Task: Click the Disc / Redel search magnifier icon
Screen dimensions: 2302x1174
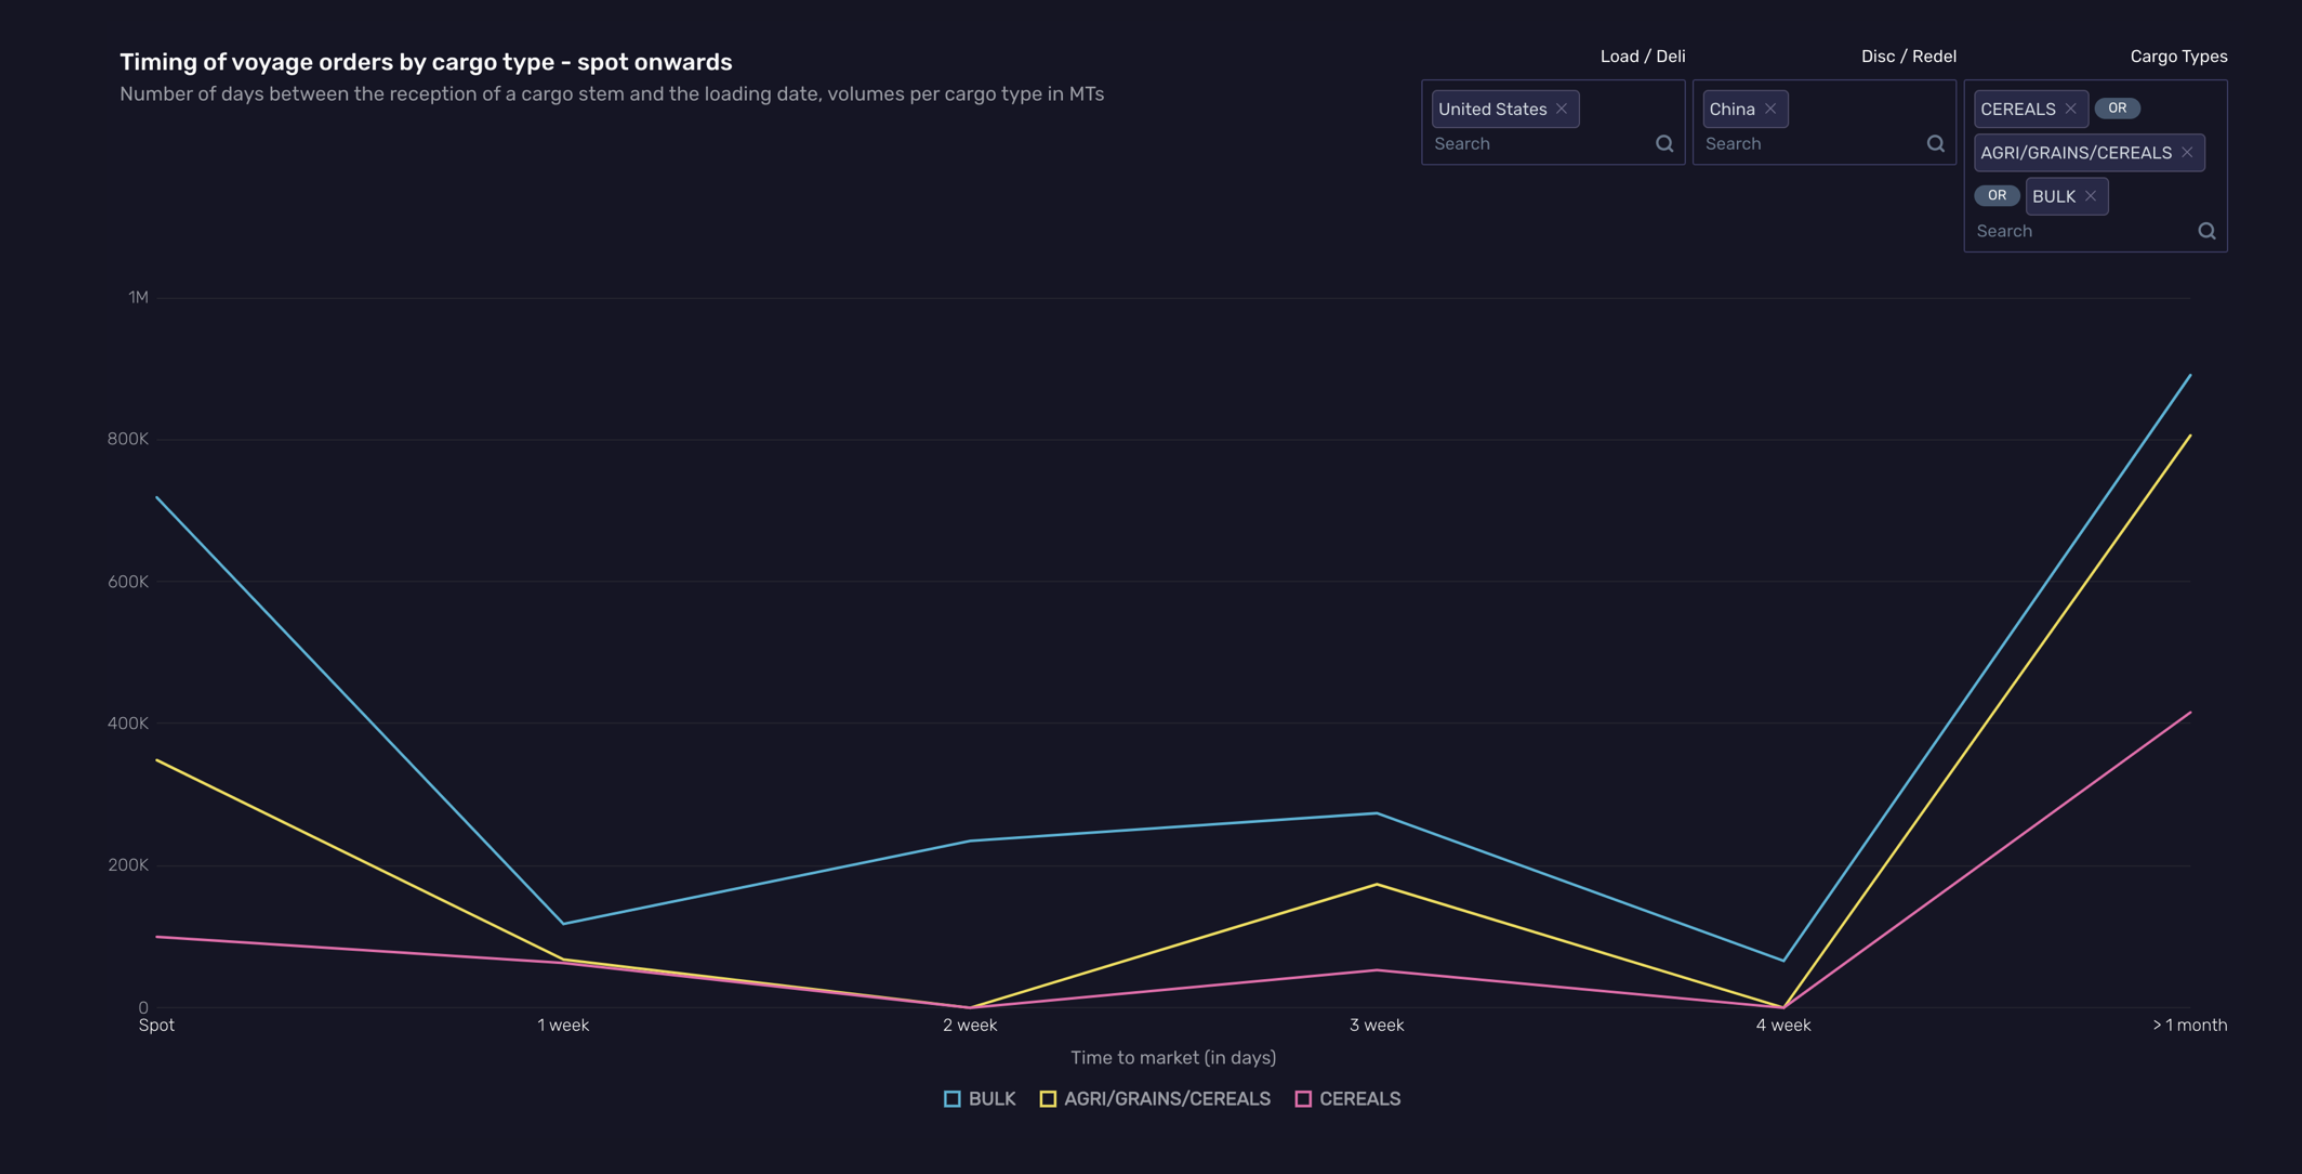Action: click(x=1935, y=144)
